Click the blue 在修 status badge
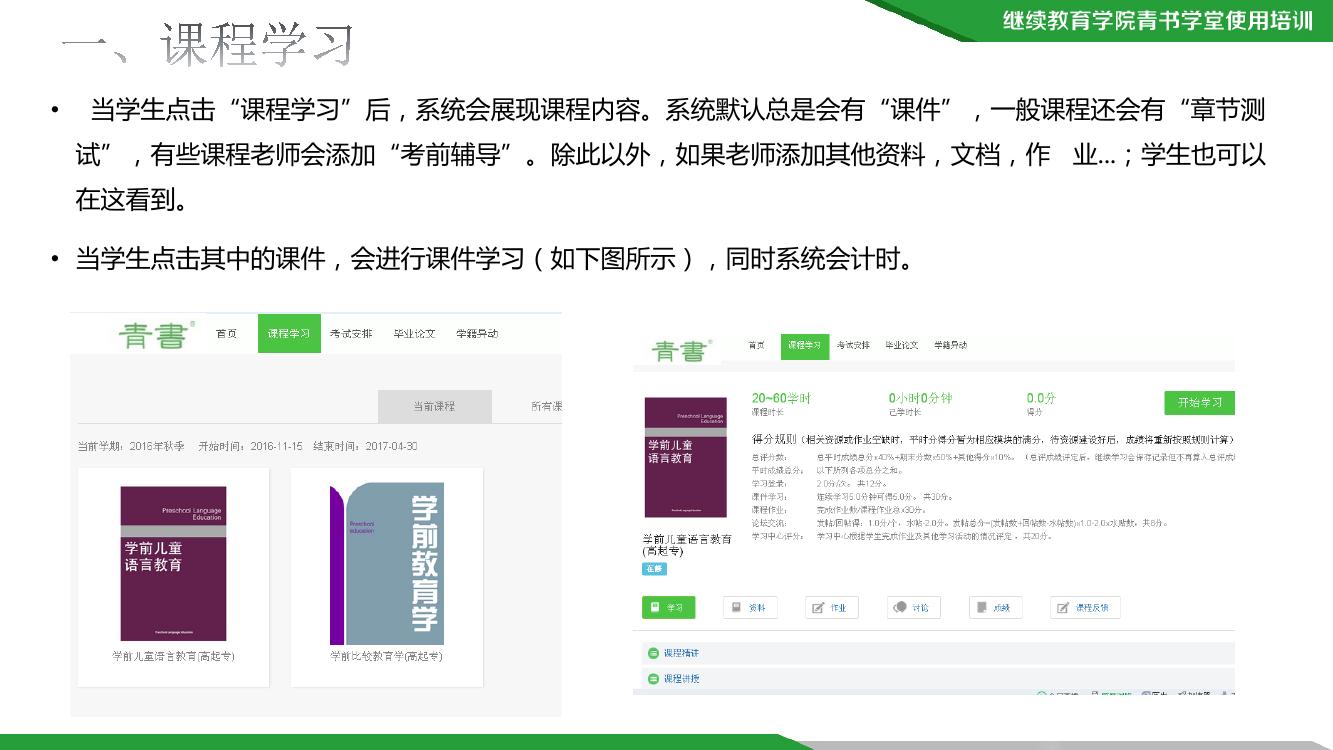This screenshot has width=1333, height=750. point(654,568)
